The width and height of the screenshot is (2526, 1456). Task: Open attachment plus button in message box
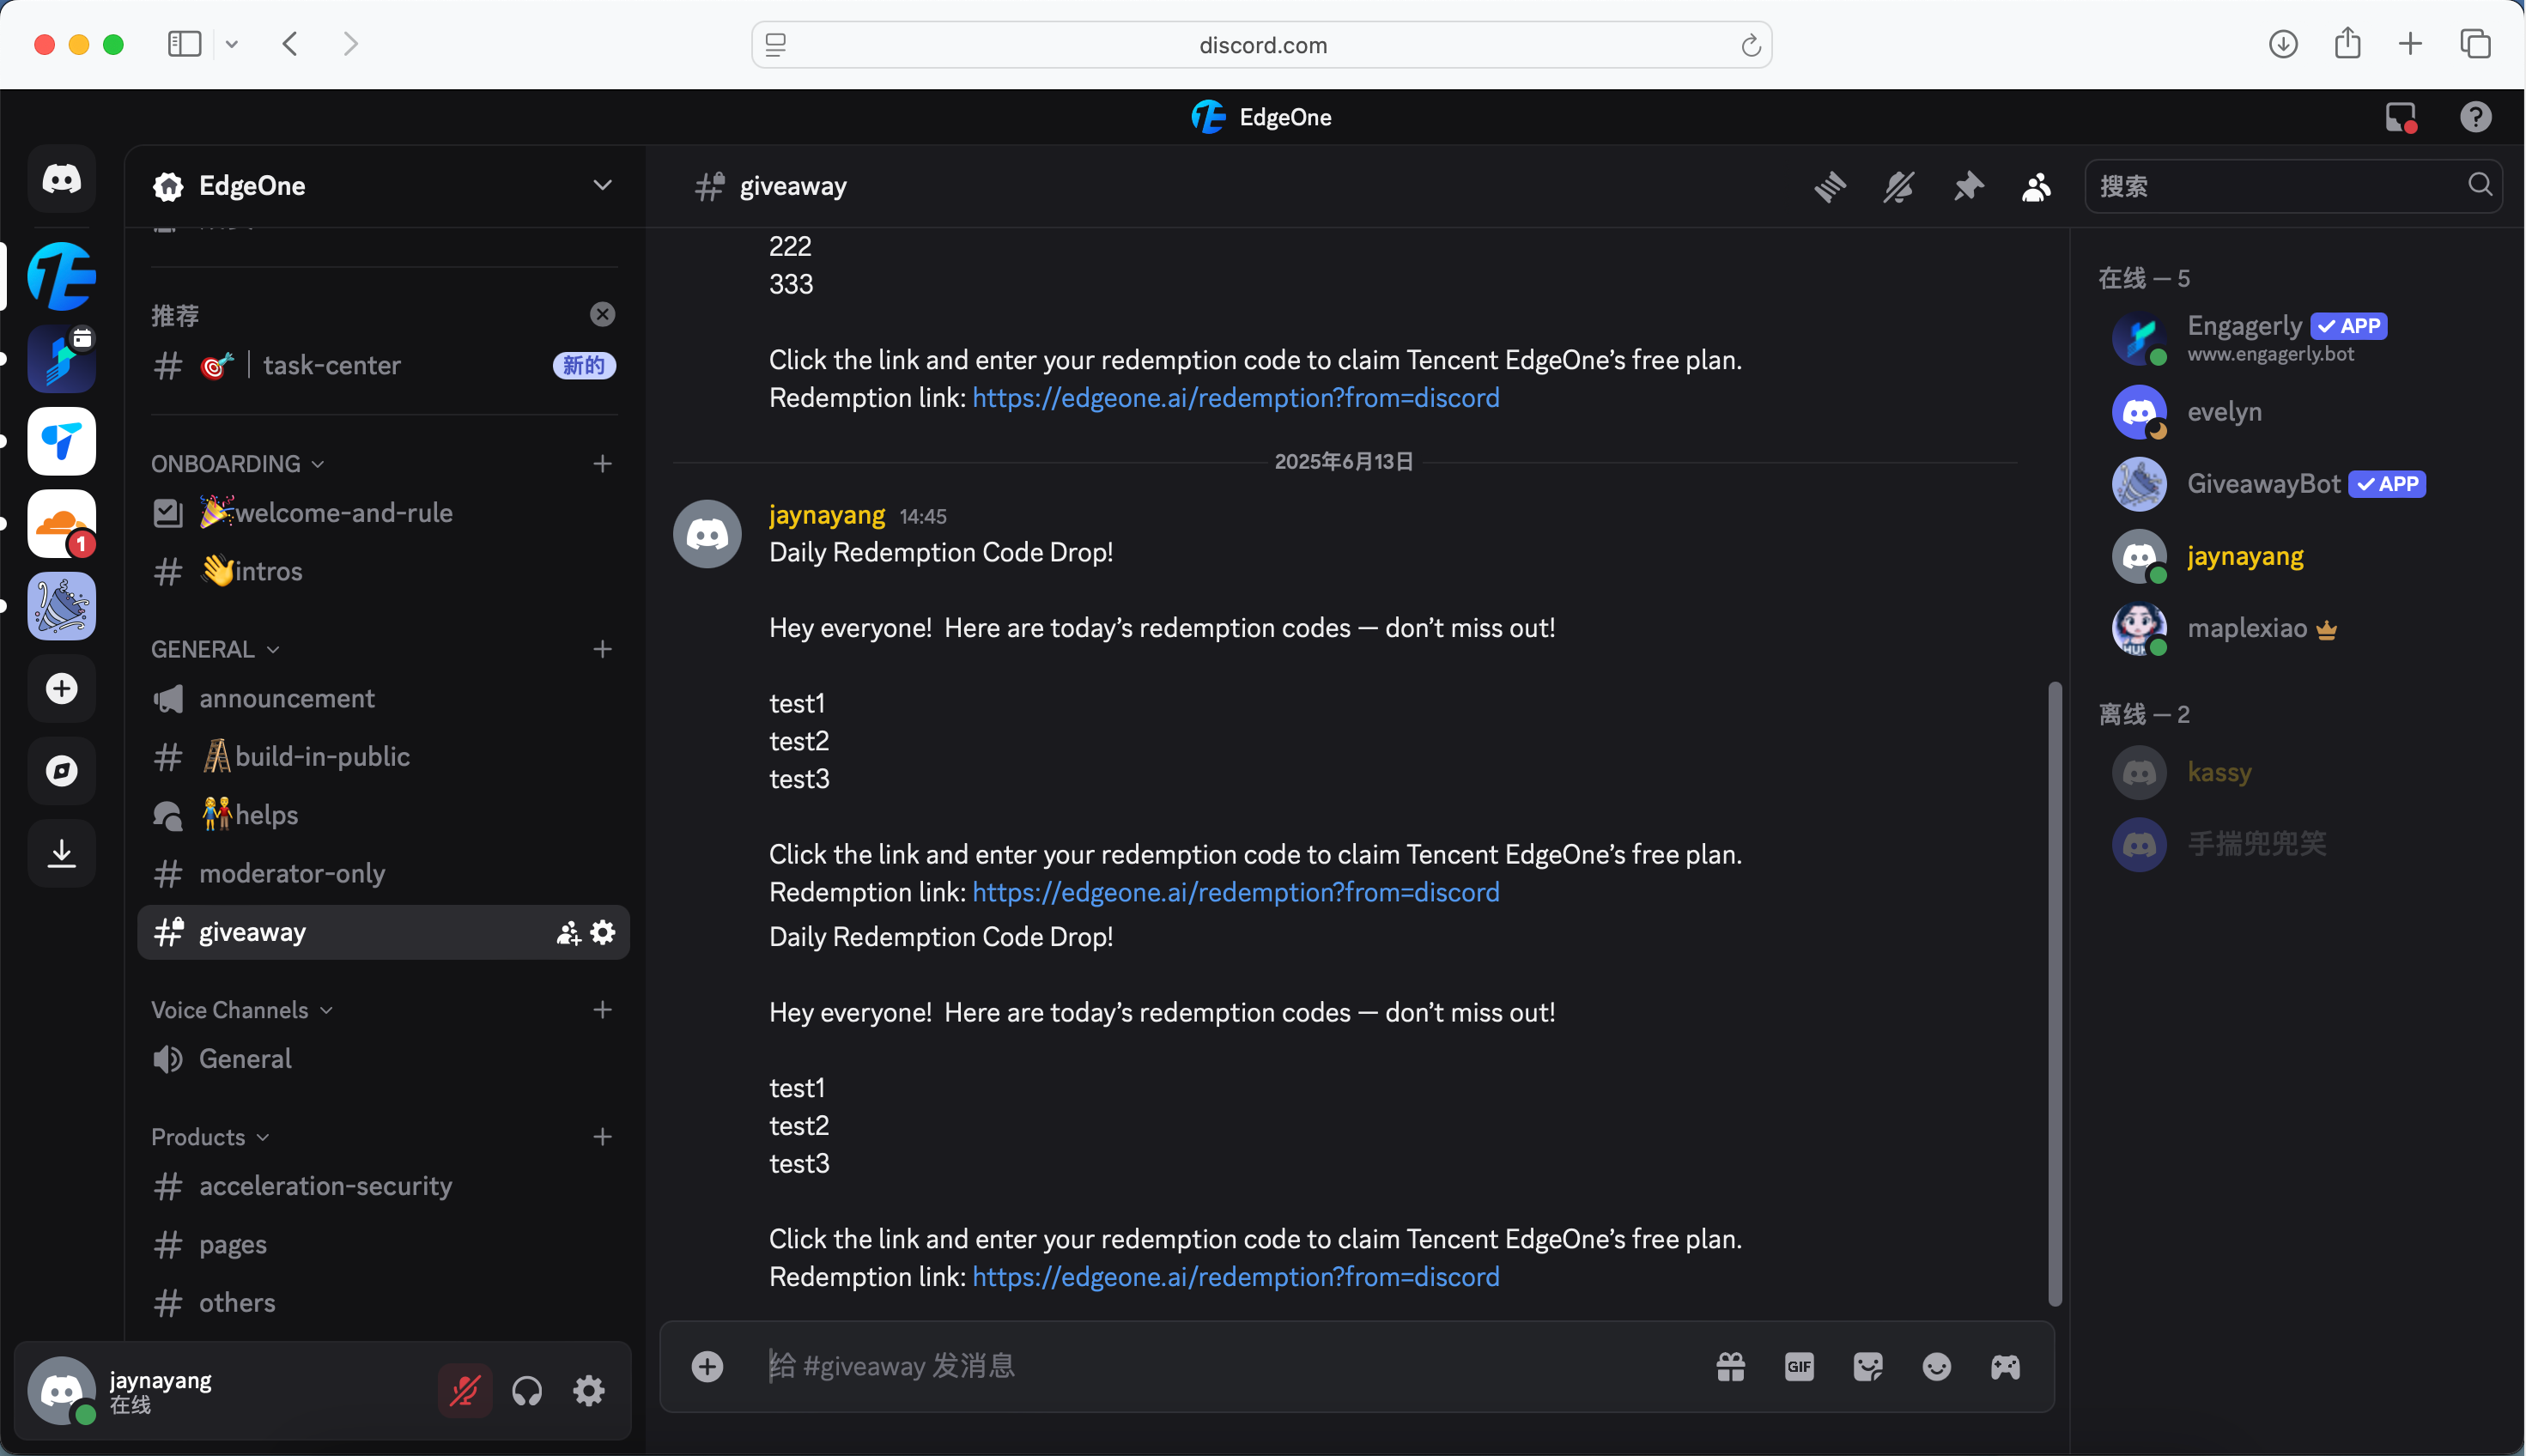[707, 1366]
